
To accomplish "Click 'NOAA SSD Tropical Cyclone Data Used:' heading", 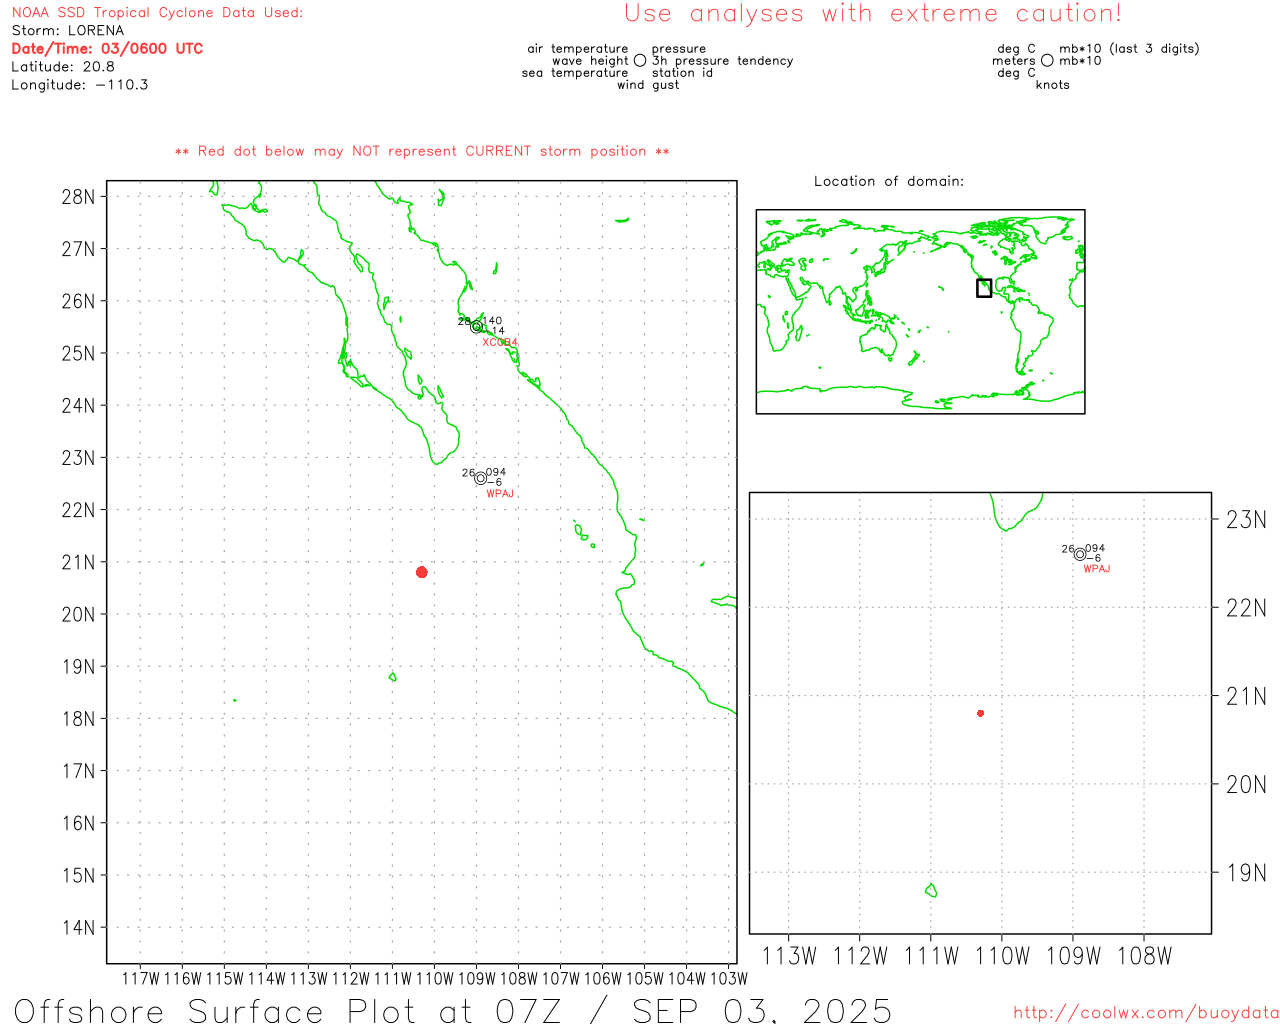I will pos(157,13).
